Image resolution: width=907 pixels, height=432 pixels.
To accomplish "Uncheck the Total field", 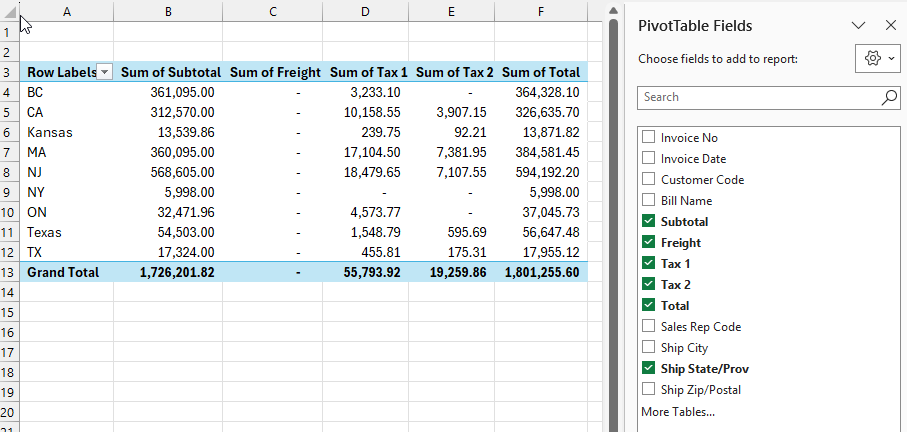I will [x=648, y=305].
